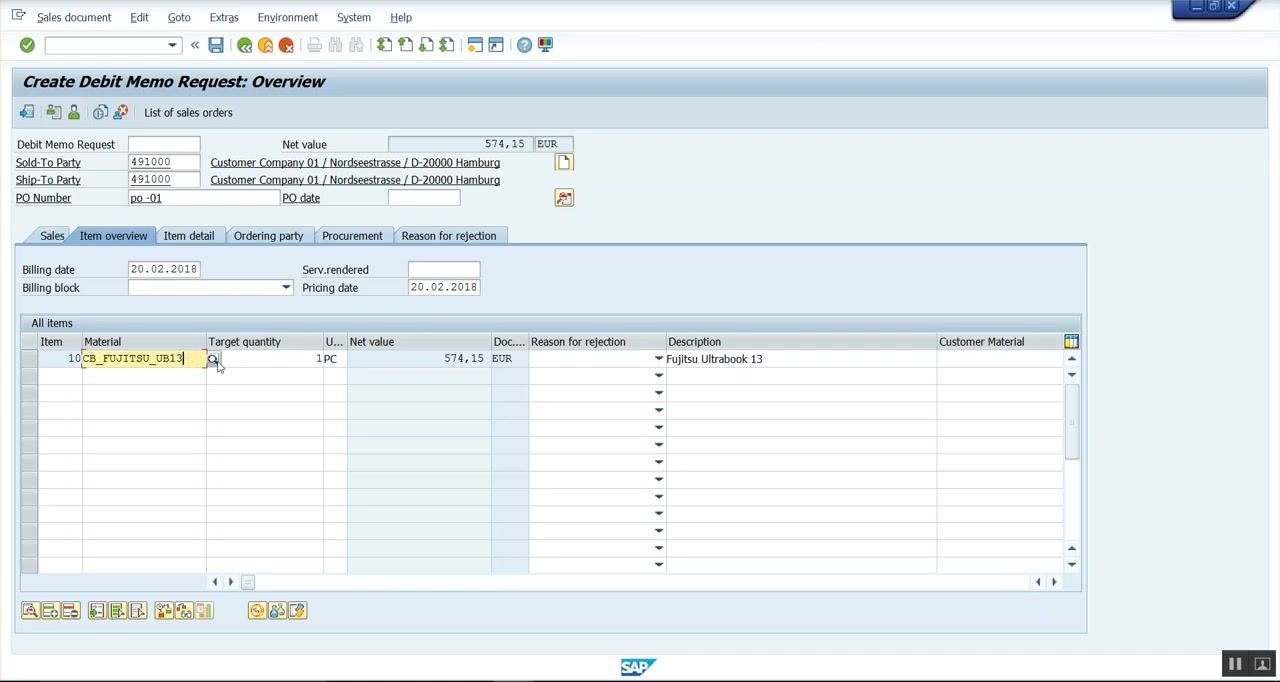Open the Help menu
The image size is (1280, 682).
pyautogui.click(x=401, y=17)
